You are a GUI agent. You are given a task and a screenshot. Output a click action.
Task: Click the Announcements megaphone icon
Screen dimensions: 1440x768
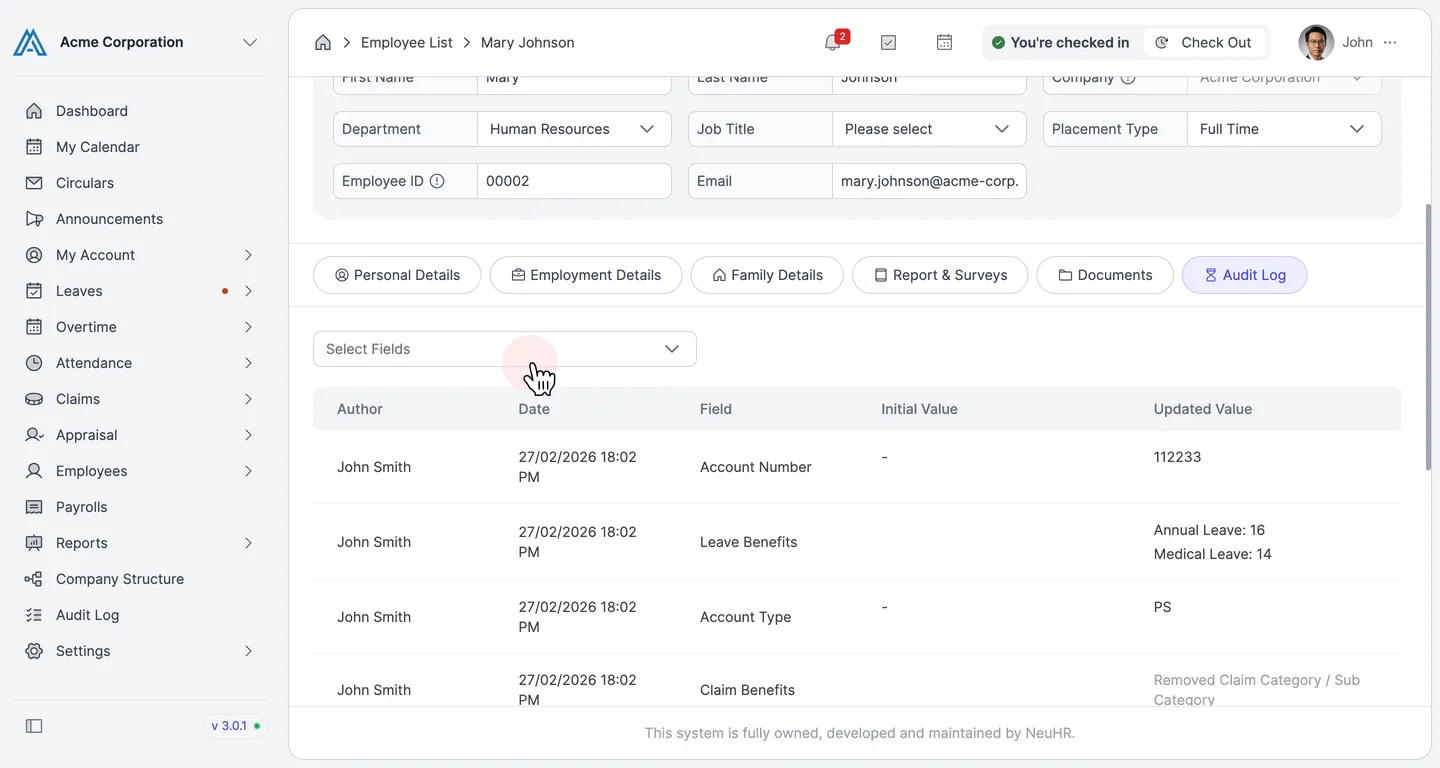pos(34,219)
